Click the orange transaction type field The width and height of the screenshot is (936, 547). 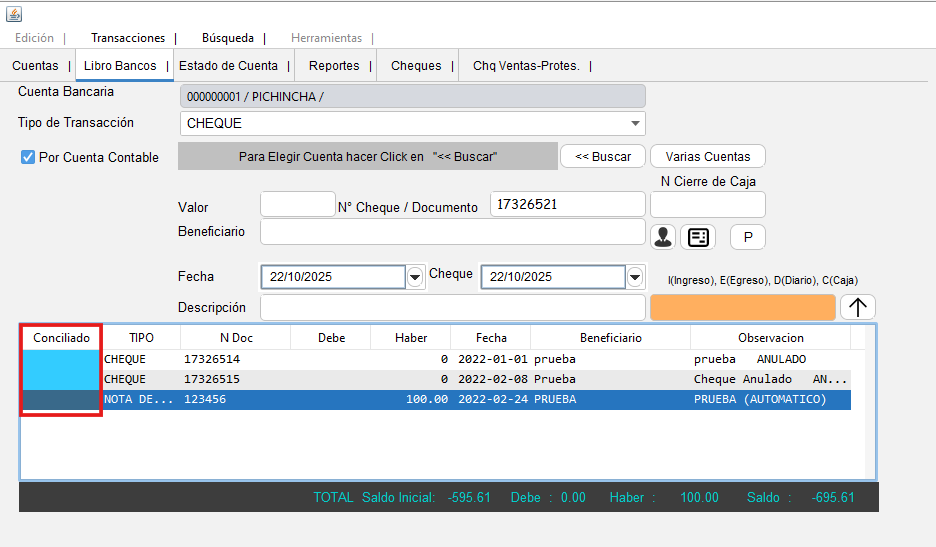tap(742, 307)
